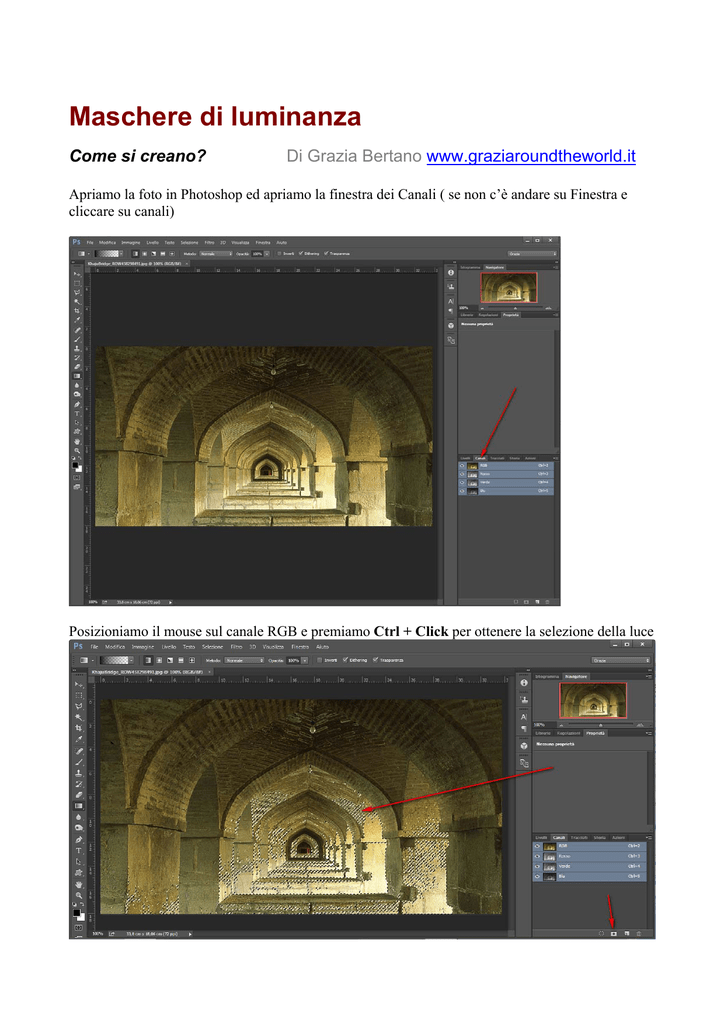
Task: Select the Magic Wand tool in lower screenshot
Action: point(79,717)
